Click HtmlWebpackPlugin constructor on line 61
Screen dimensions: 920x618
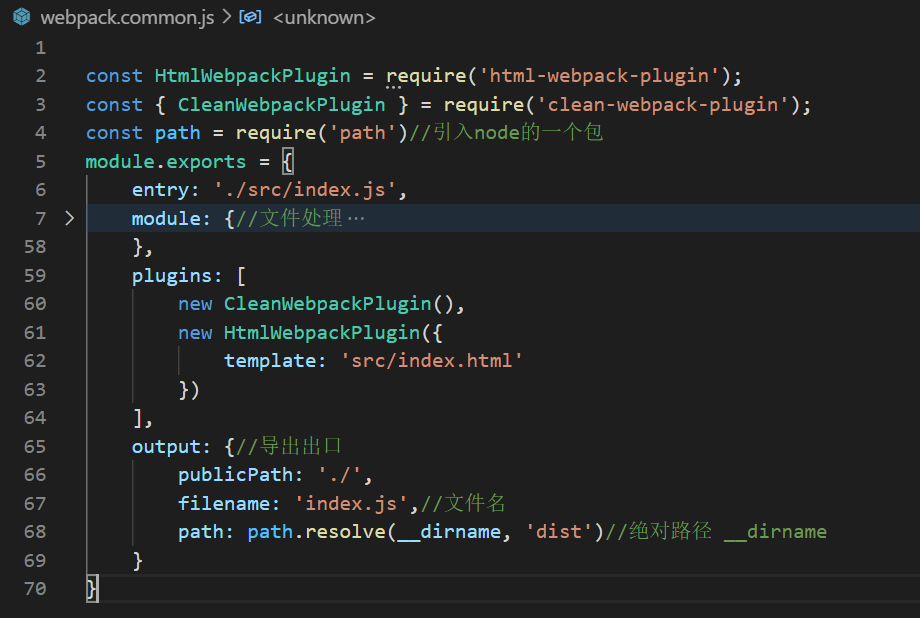pos(322,333)
